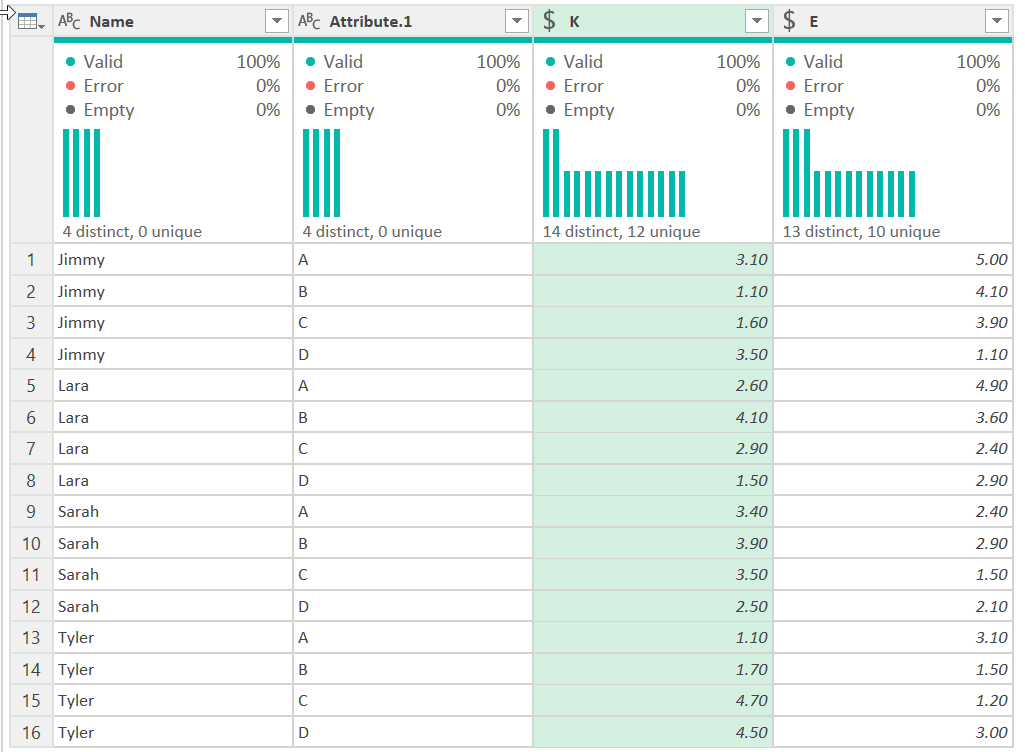The image size is (1025, 752).
Task: Select row number 1
Action: click(31, 260)
